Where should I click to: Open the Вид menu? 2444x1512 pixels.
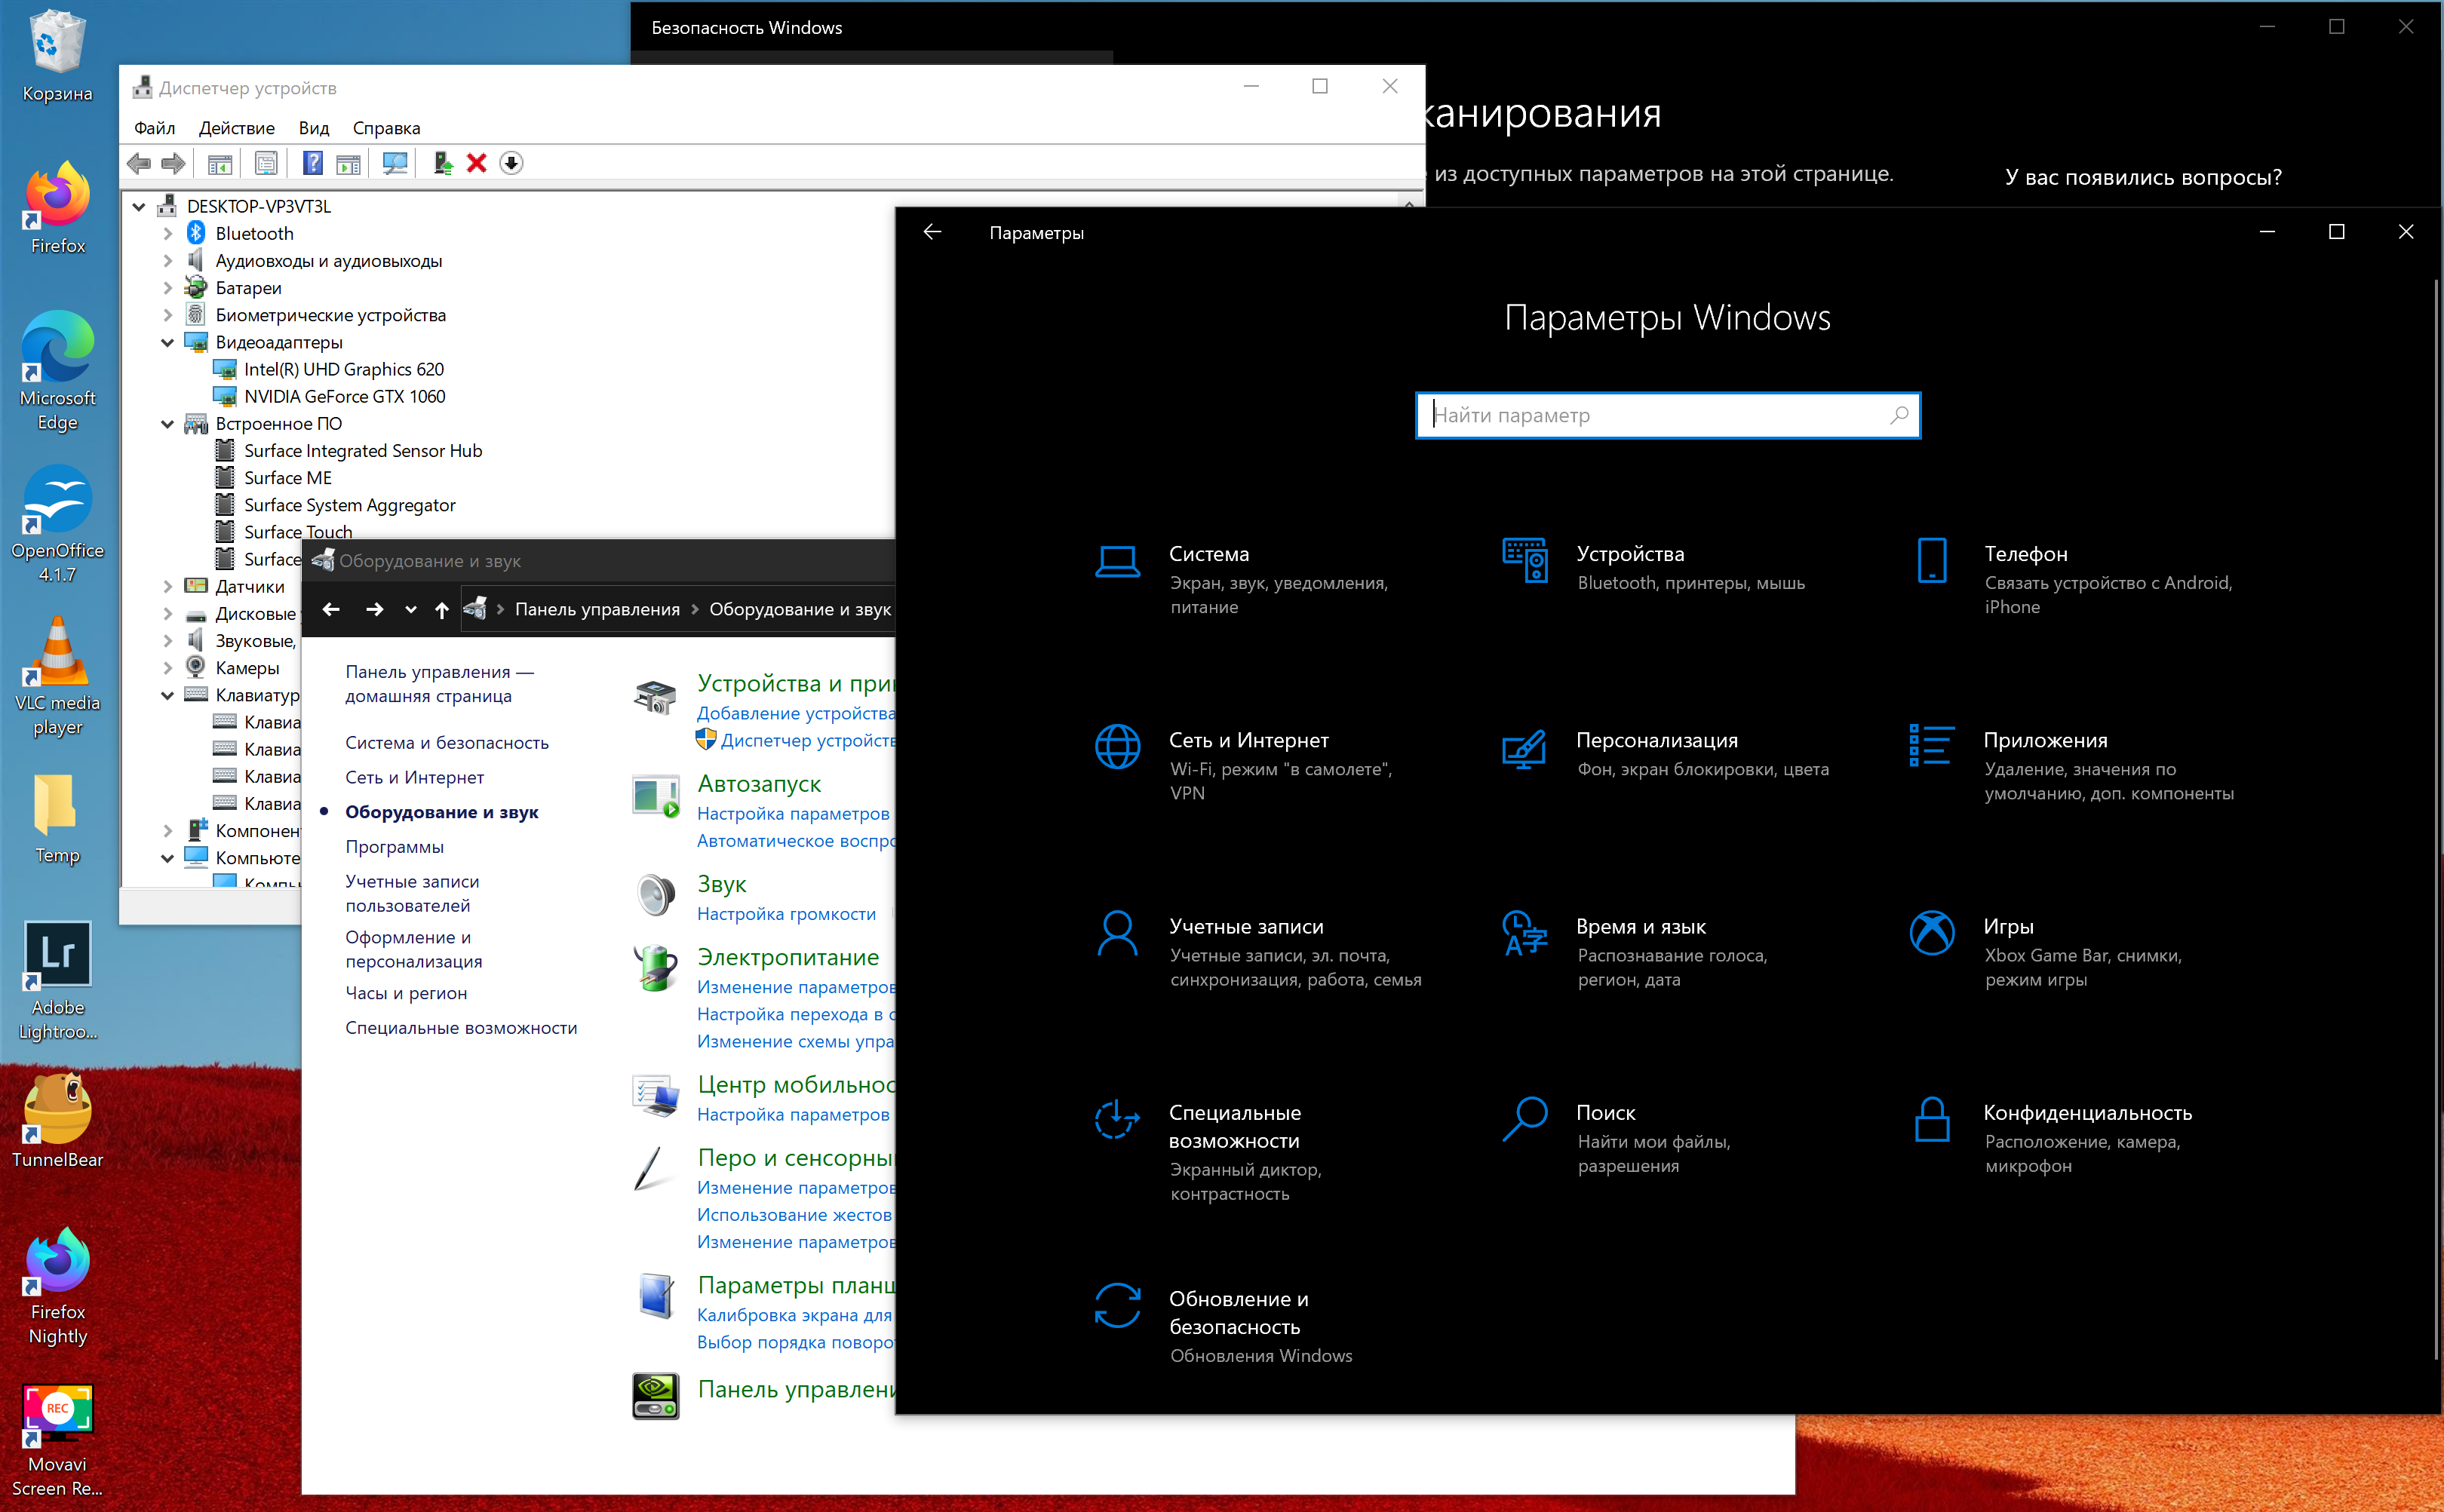(x=314, y=128)
